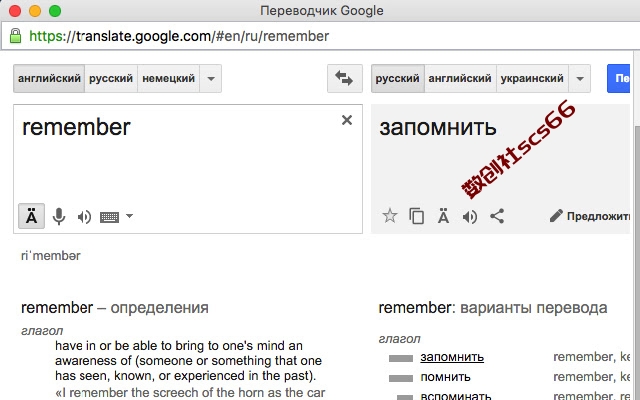The width and height of the screenshot is (640, 400).
Task: Toggle source transliteration Ä button
Action: tap(31, 216)
